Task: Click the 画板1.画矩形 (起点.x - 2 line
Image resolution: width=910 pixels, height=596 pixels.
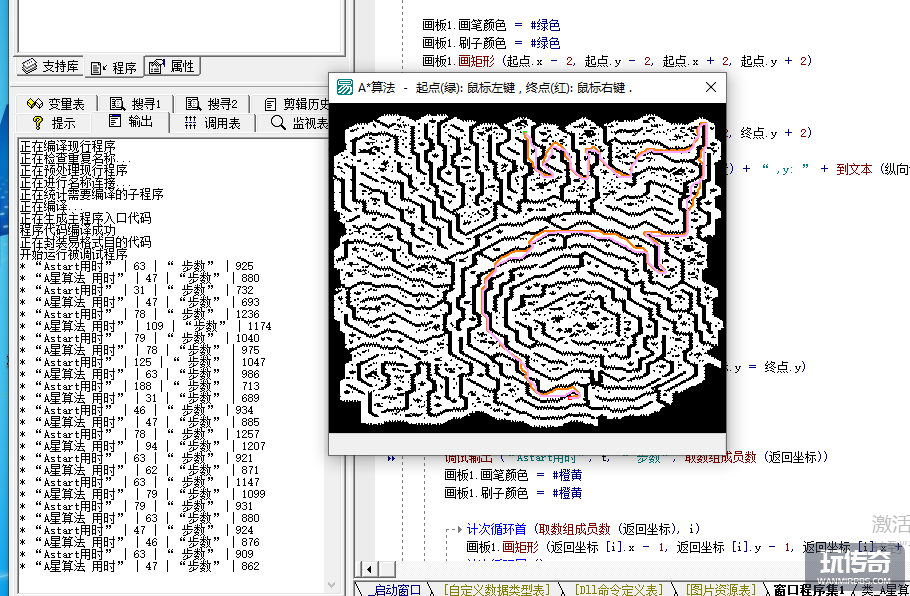Action: coord(617,61)
